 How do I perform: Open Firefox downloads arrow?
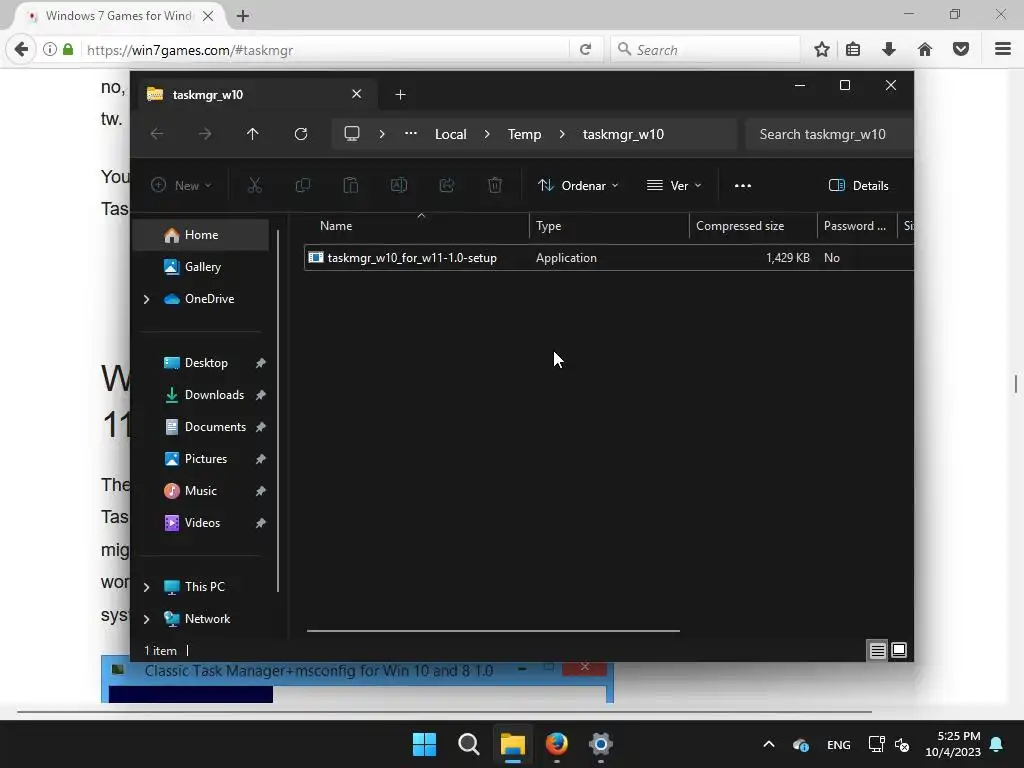[889, 50]
